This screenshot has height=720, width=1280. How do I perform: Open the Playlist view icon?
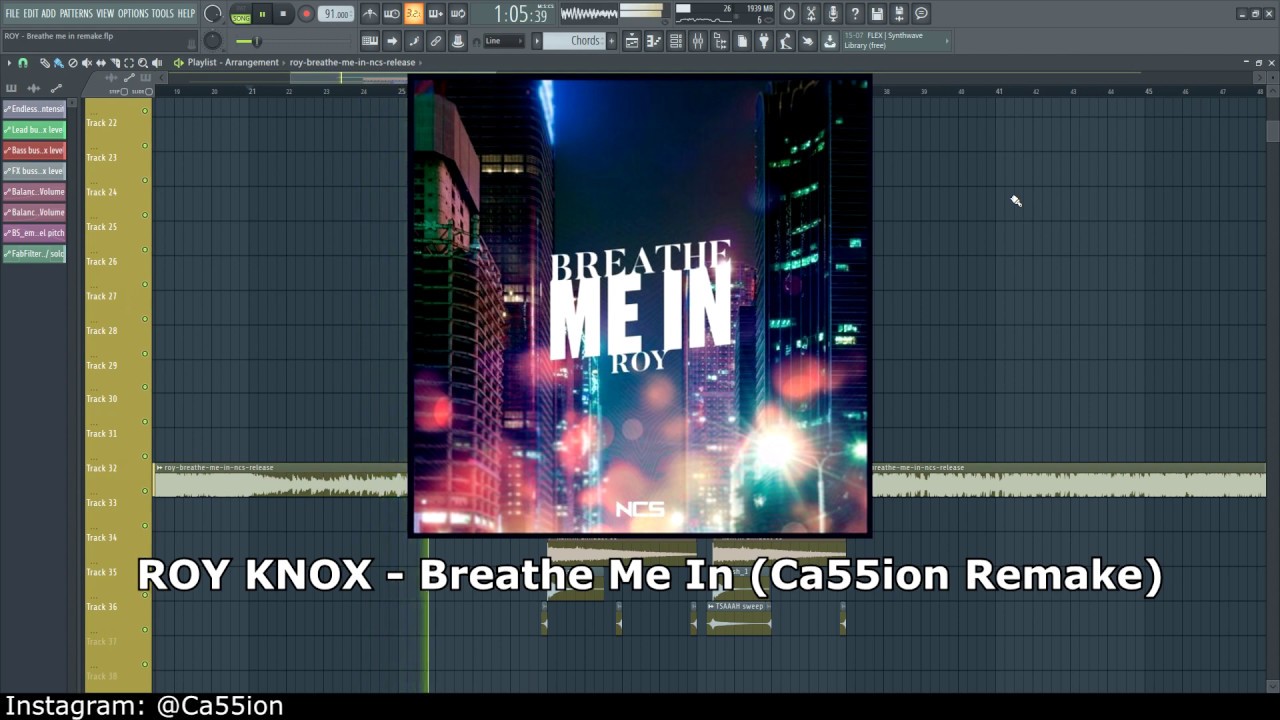coord(632,41)
